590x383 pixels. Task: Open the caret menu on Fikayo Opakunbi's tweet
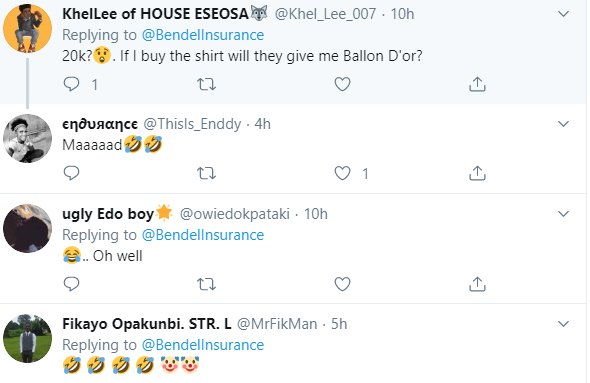coord(563,324)
